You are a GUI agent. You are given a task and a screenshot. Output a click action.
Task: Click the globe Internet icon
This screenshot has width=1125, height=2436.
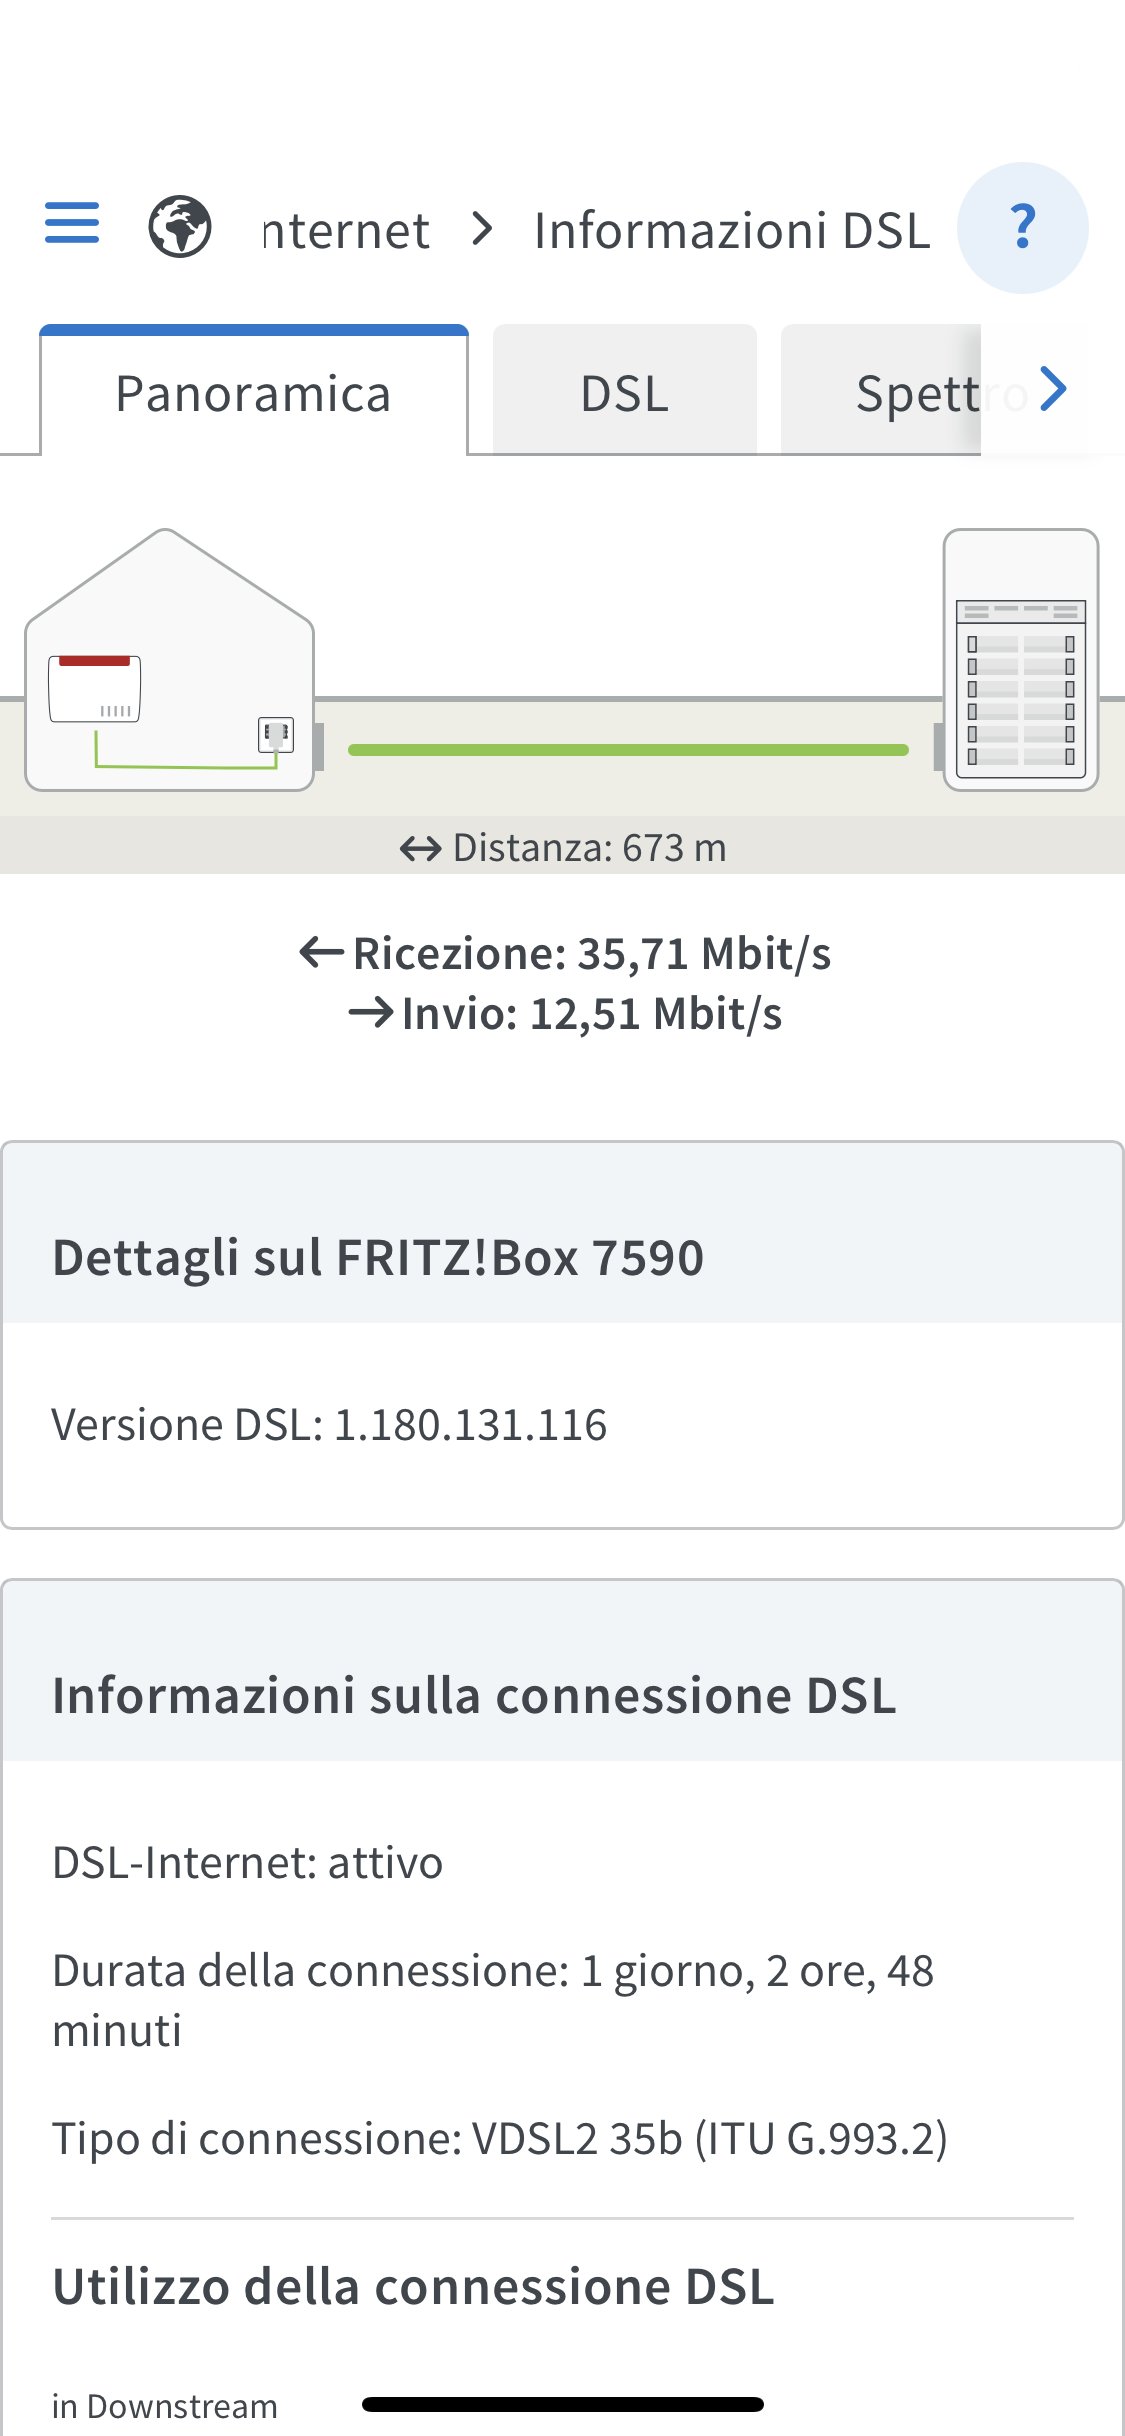click(180, 227)
